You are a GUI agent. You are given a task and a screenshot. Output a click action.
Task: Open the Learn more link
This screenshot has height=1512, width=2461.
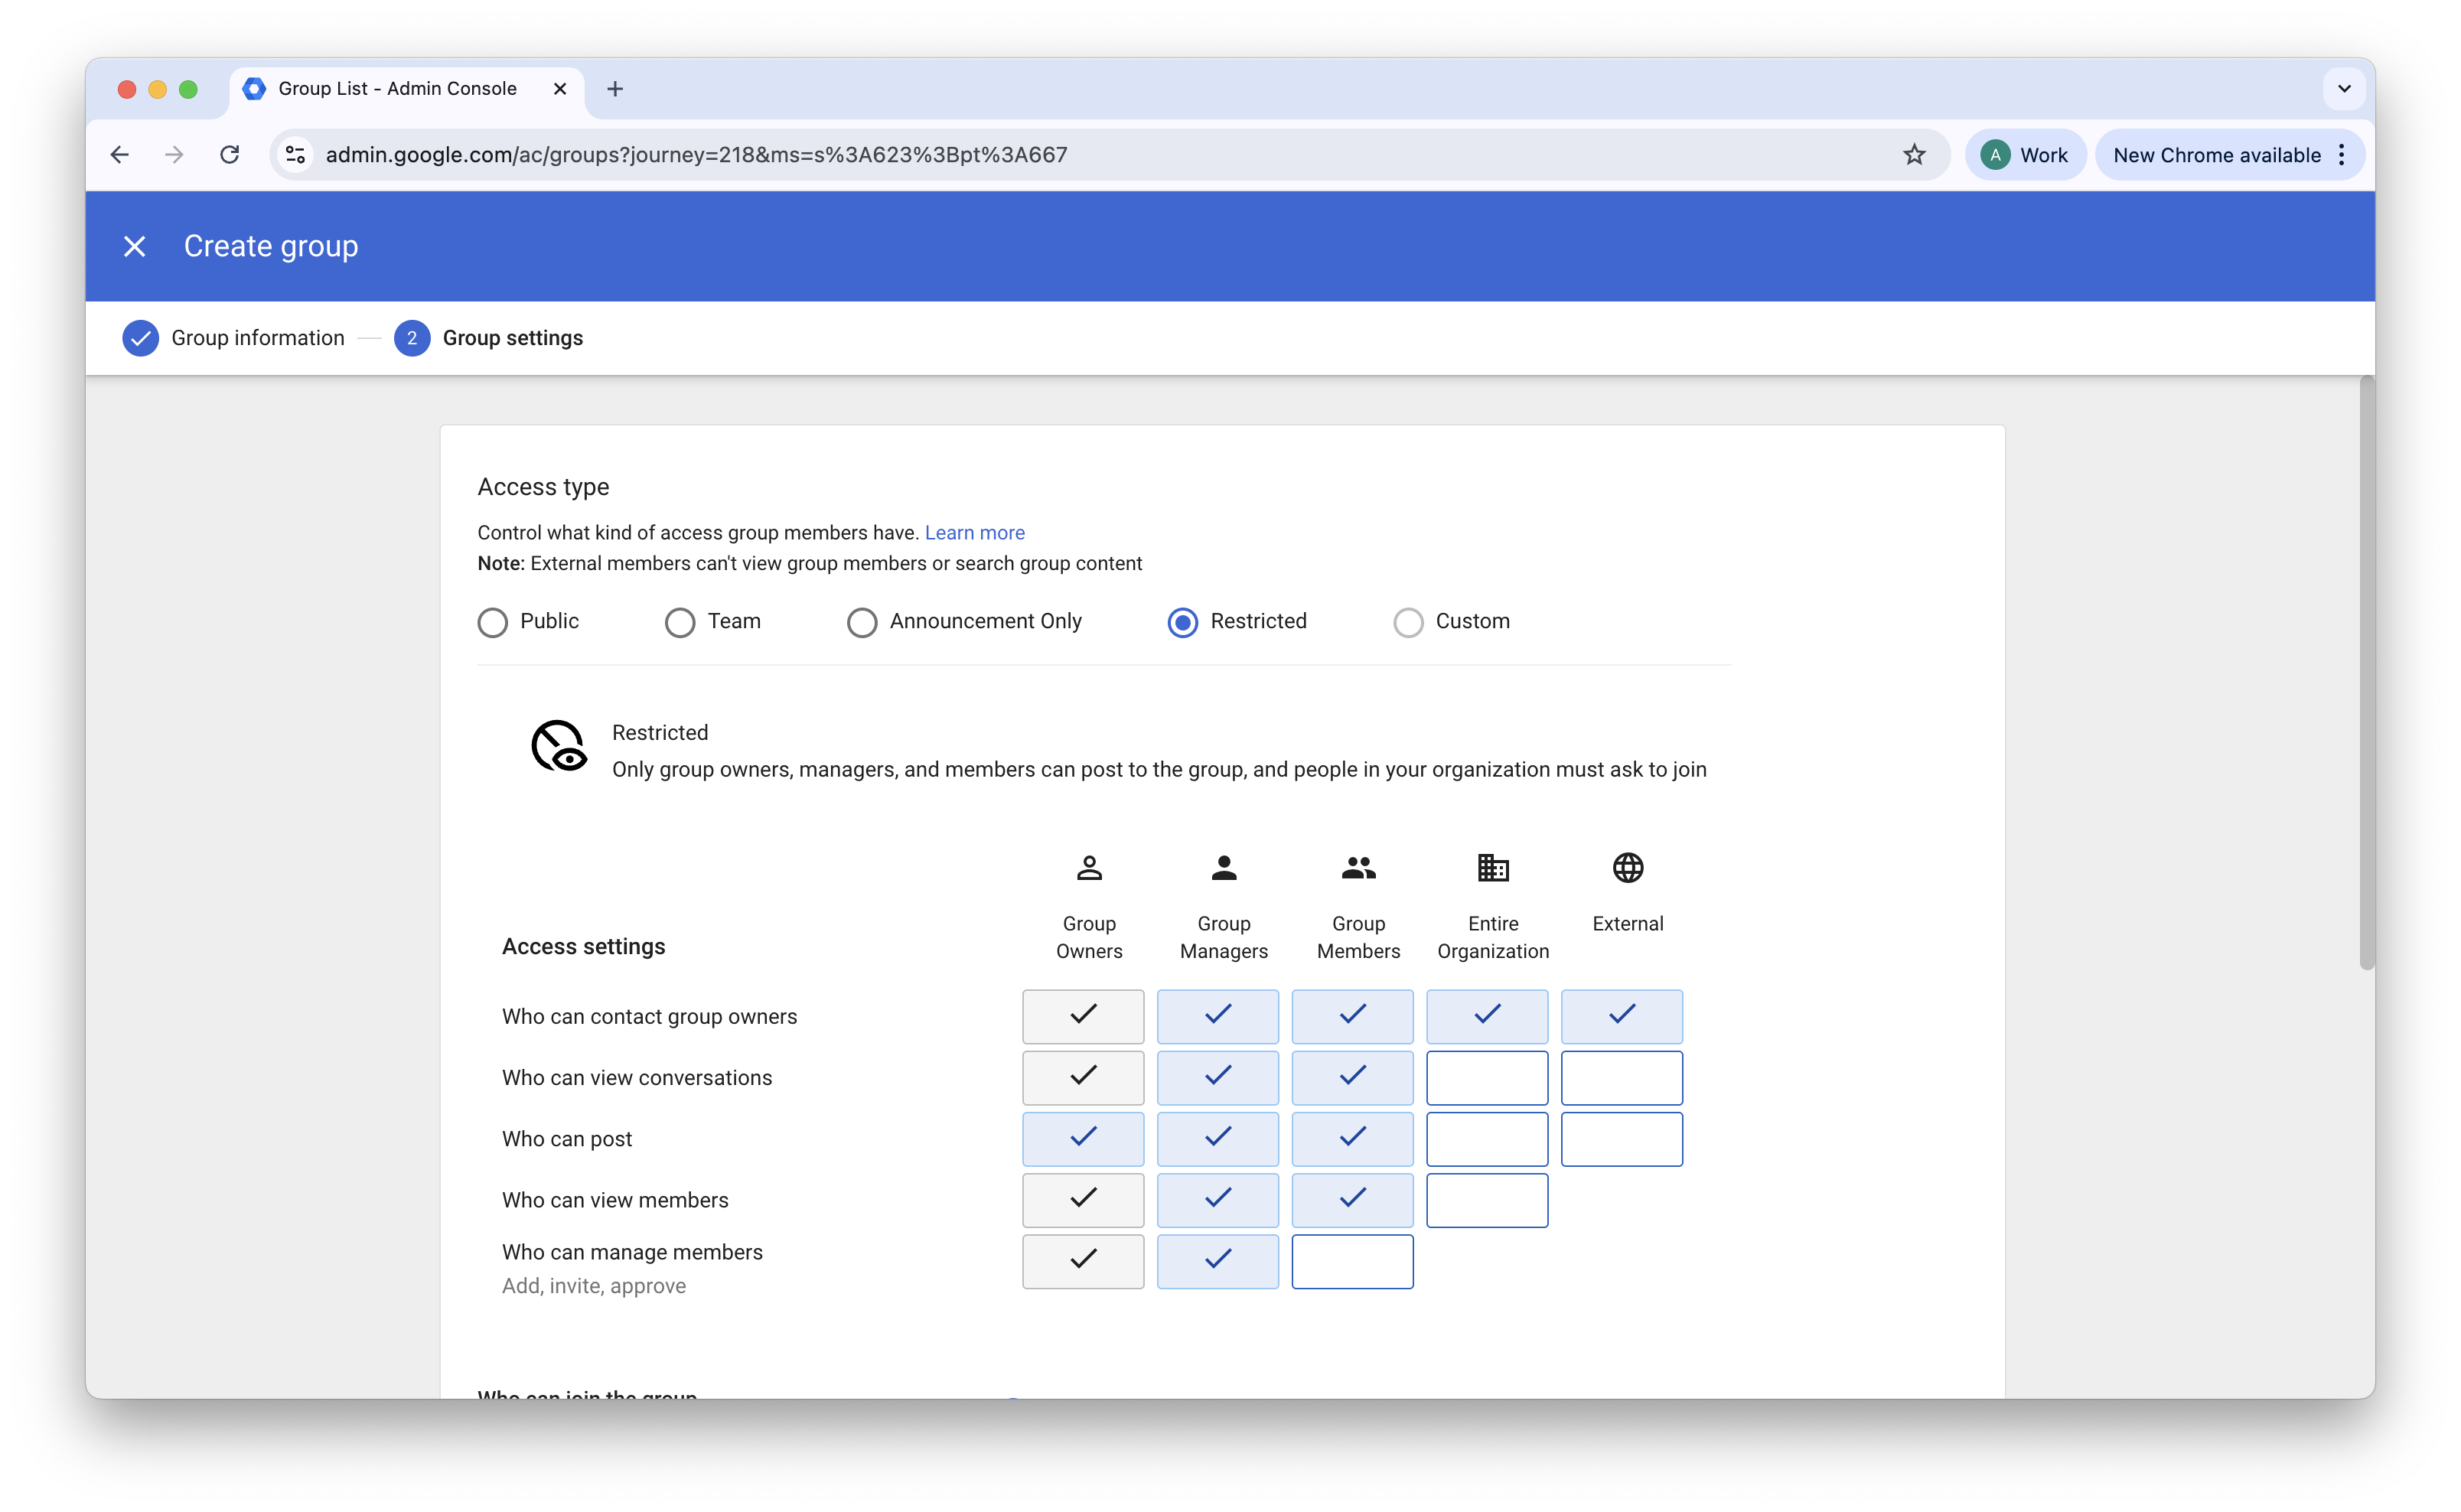pyautogui.click(x=974, y=533)
